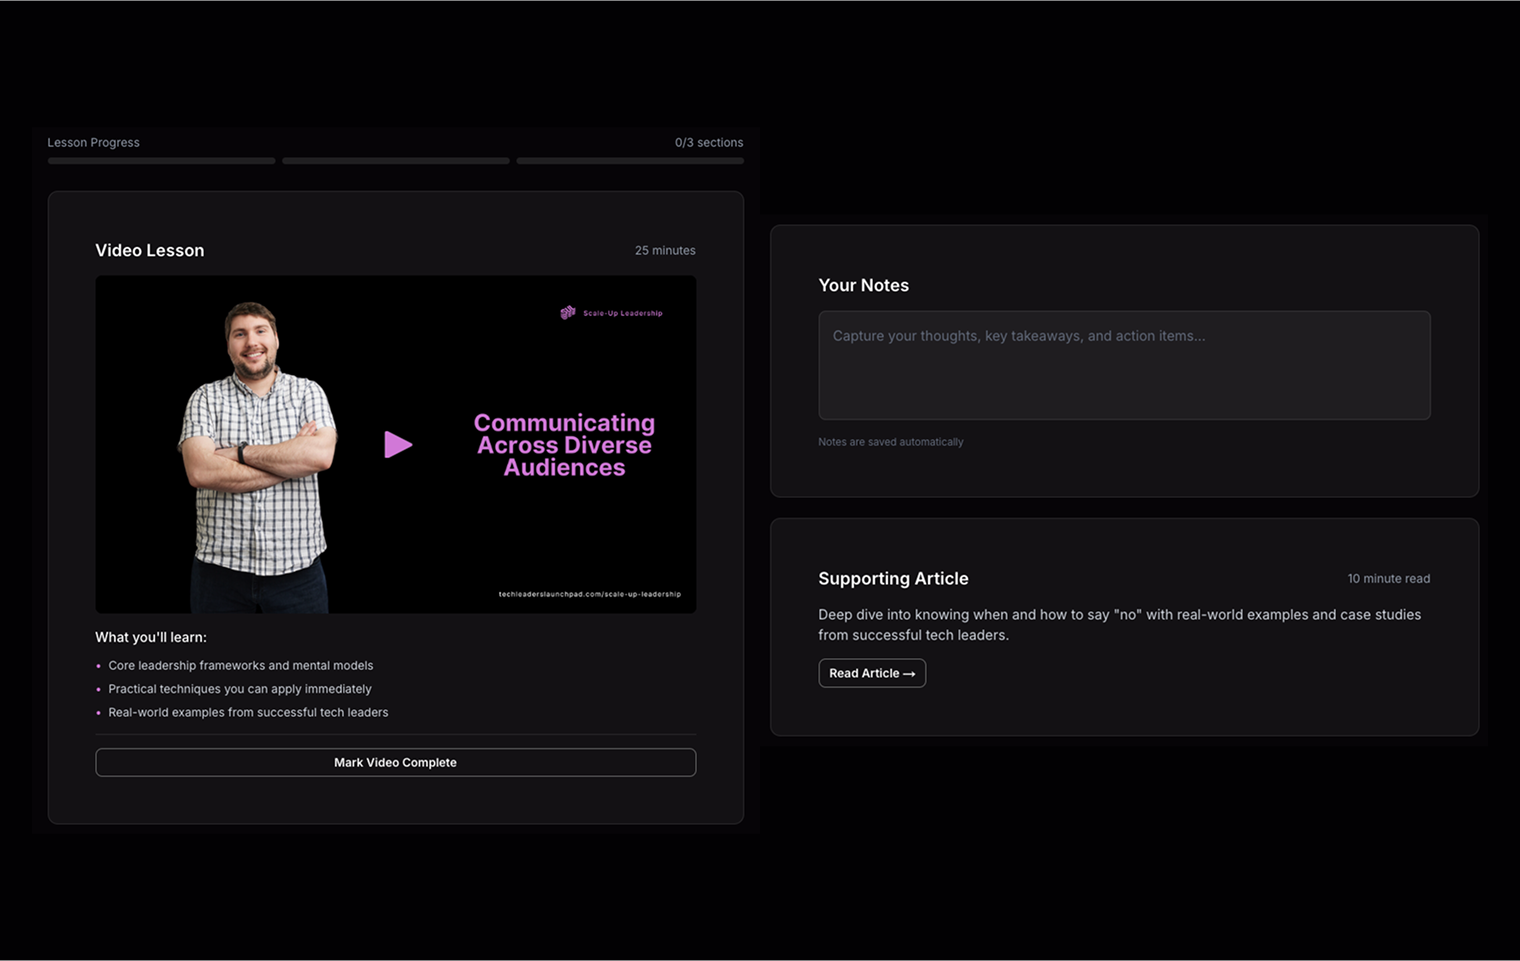The width and height of the screenshot is (1520, 961).
Task: Select the second lesson progress bar segment
Action: click(395, 161)
